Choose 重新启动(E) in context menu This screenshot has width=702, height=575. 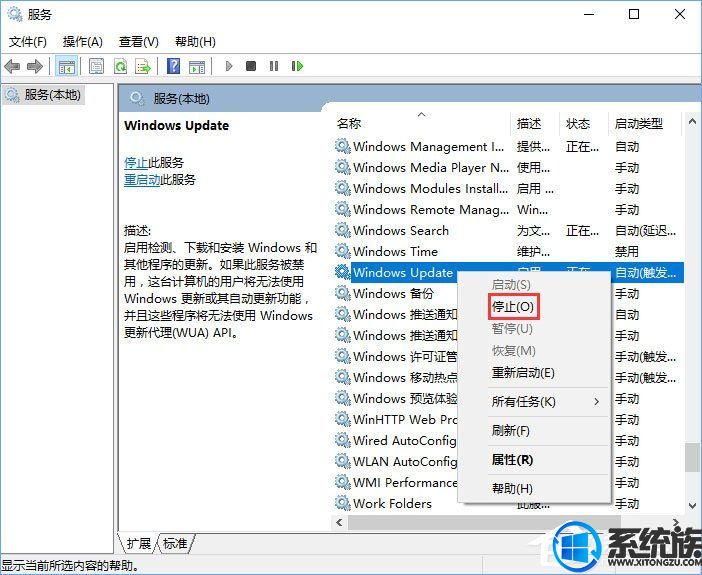tap(523, 373)
